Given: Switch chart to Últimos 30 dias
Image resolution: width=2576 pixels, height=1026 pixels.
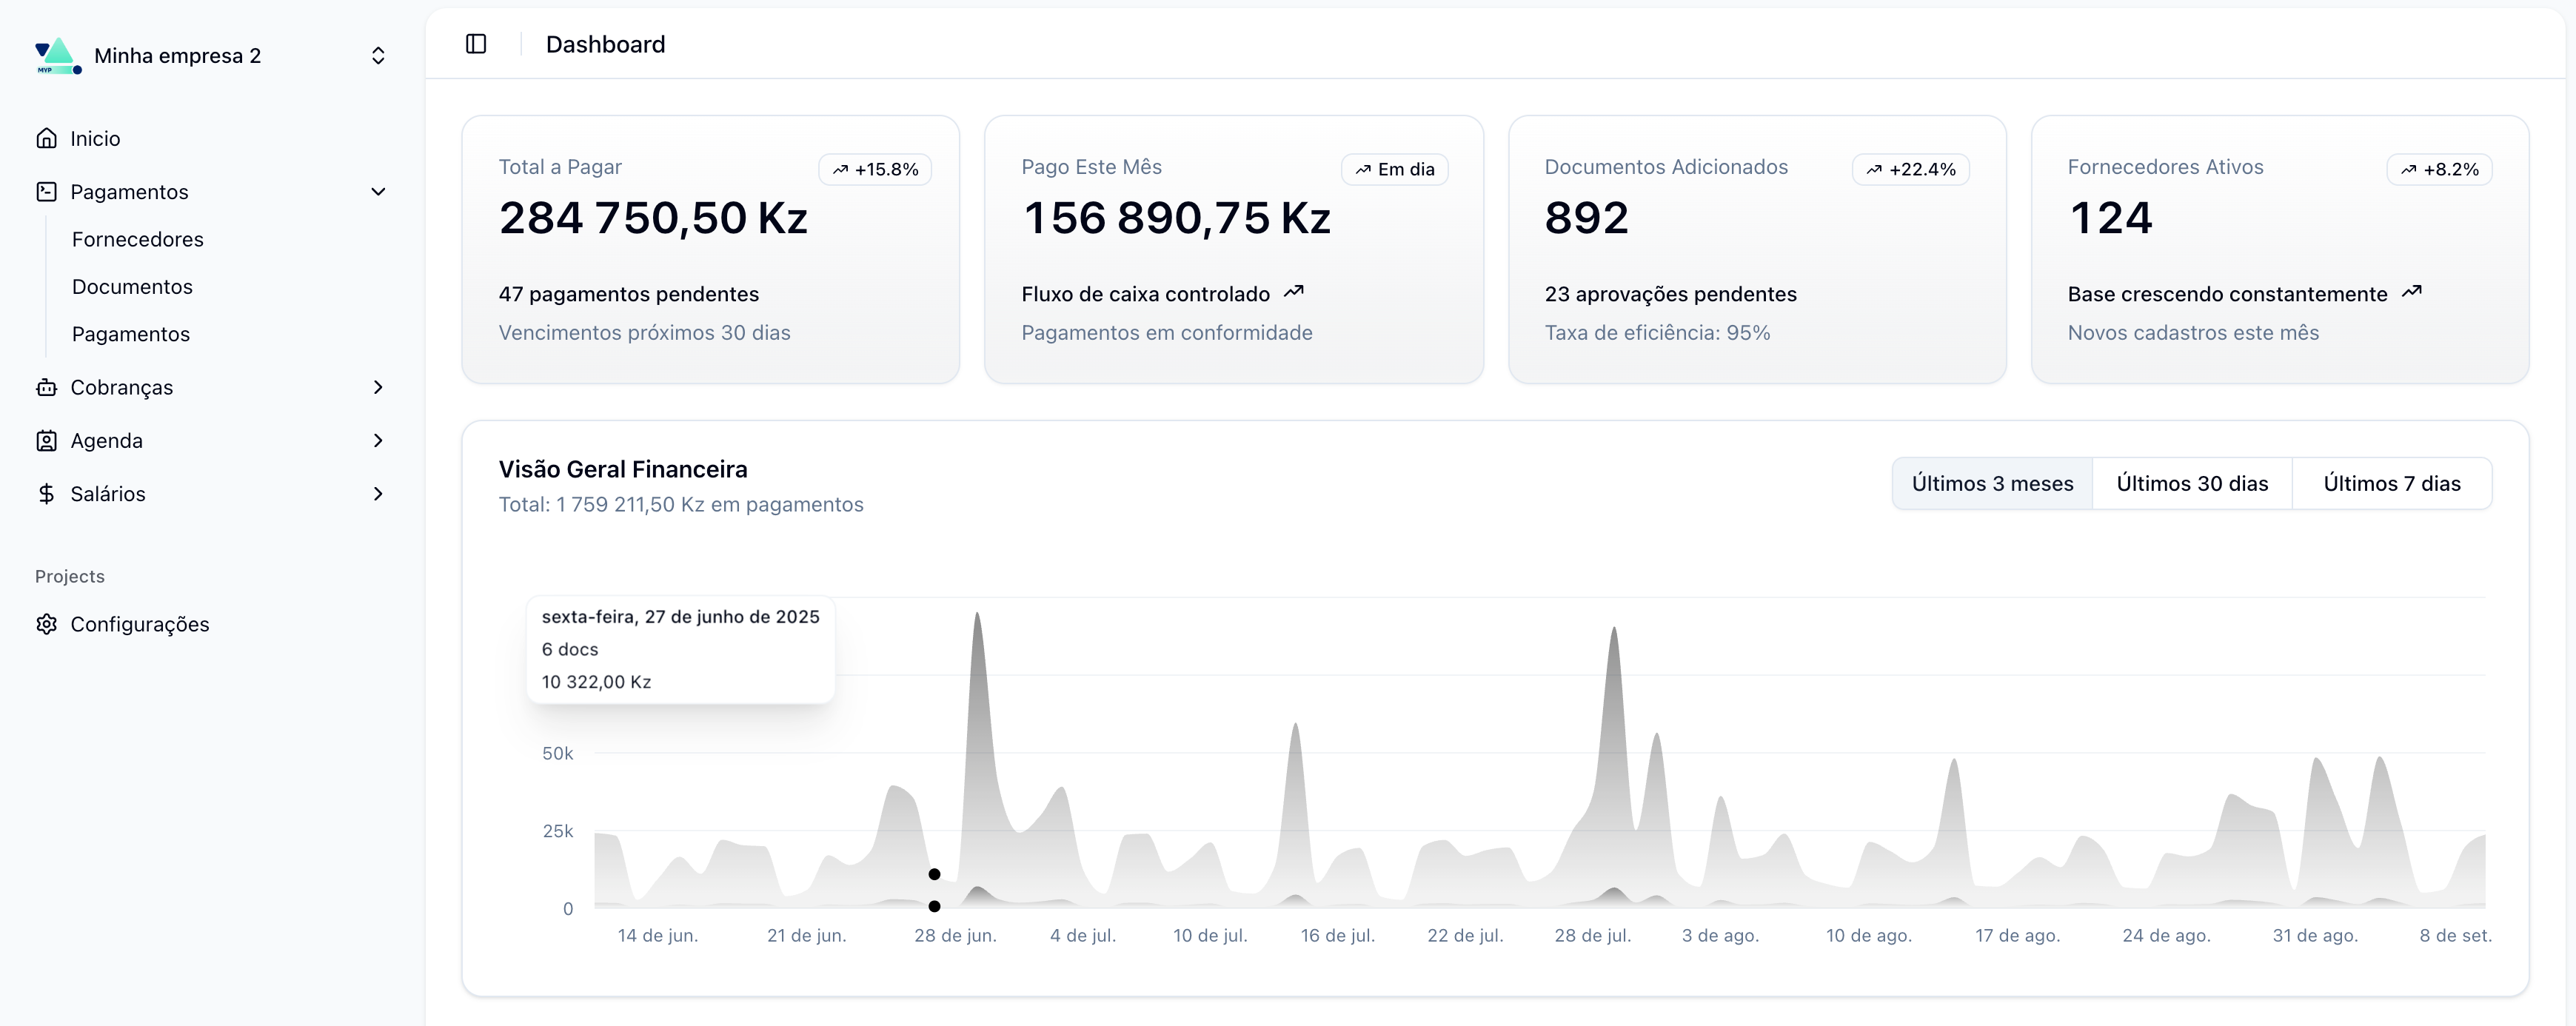Looking at the screenshot, I should [2192, 484].
